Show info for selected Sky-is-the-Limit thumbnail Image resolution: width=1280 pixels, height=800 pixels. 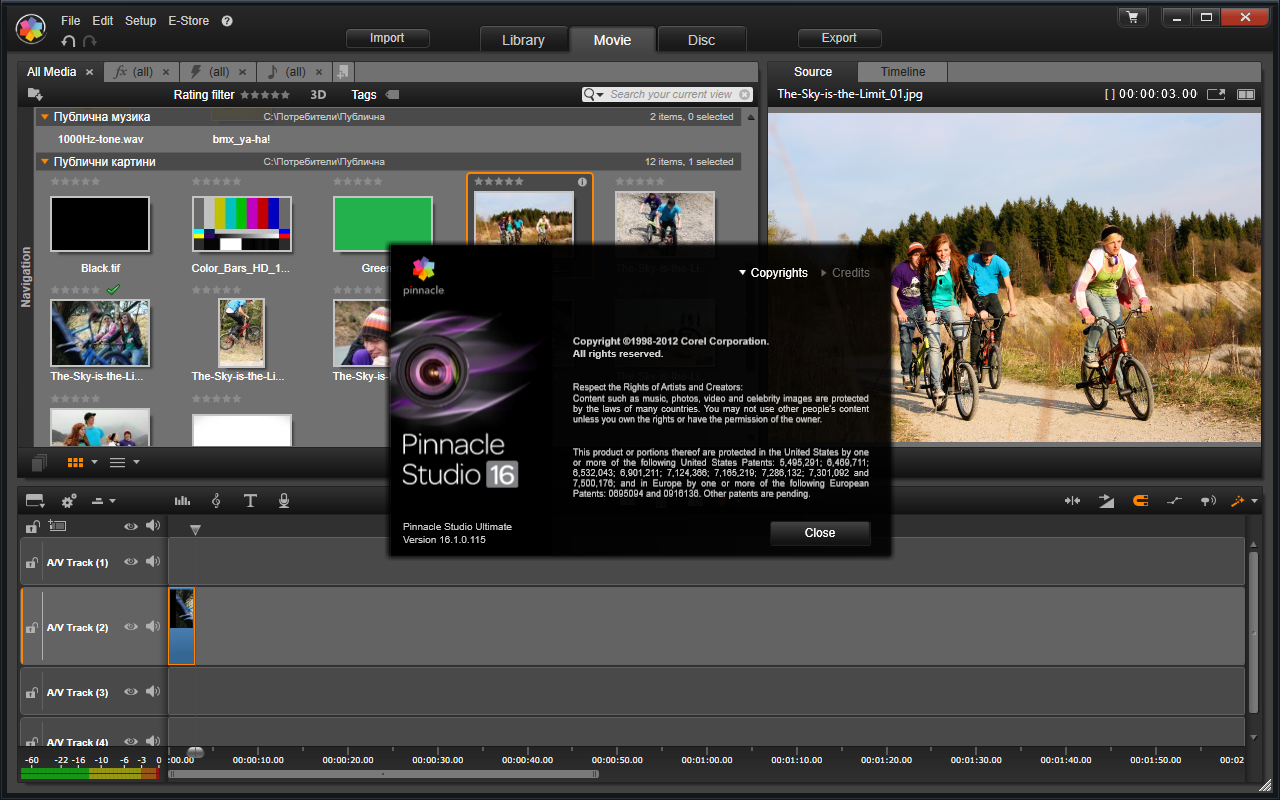582,182
